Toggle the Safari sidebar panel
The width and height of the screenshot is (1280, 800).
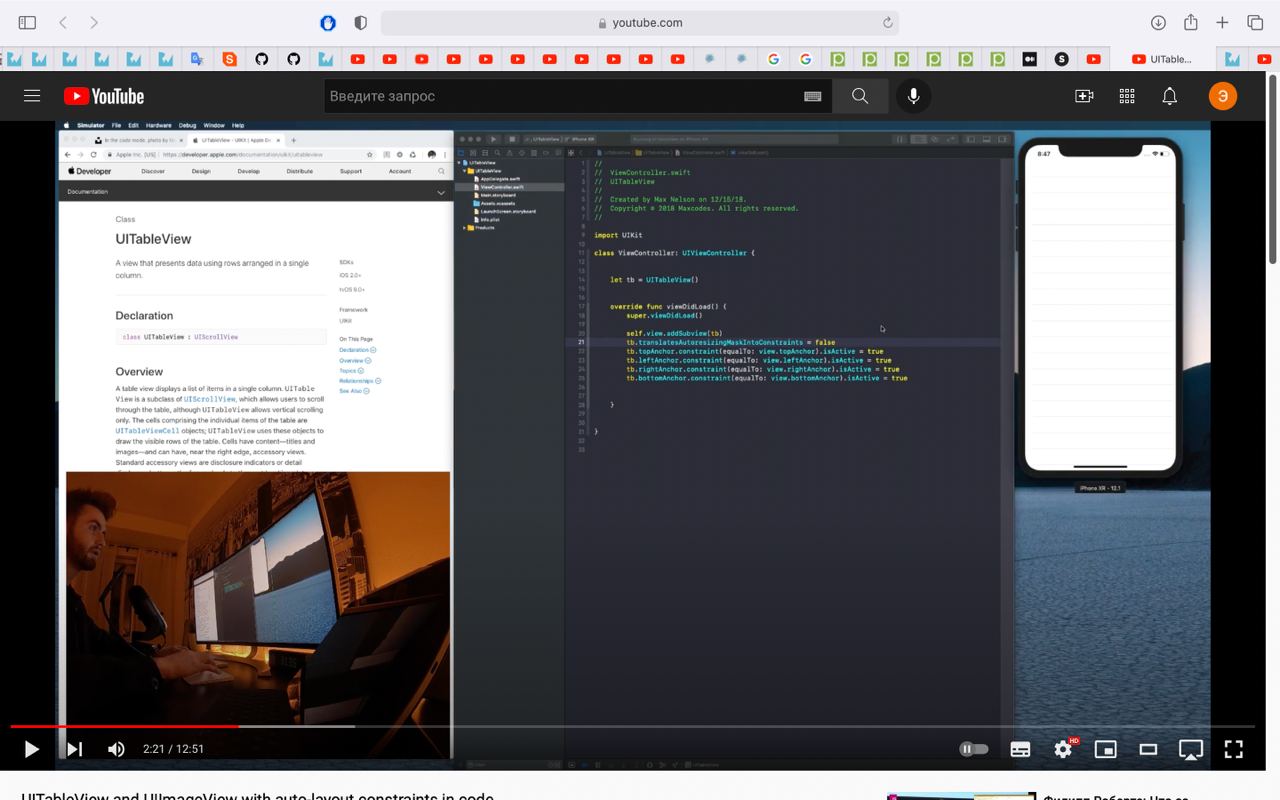[x=27, y=22]
